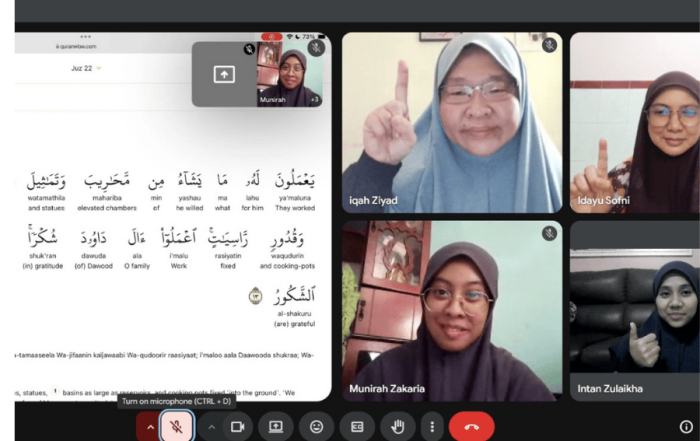Raise hand using the hand icon
The width and height of the screenshot is (700, 441).
[x=398, y=427]
